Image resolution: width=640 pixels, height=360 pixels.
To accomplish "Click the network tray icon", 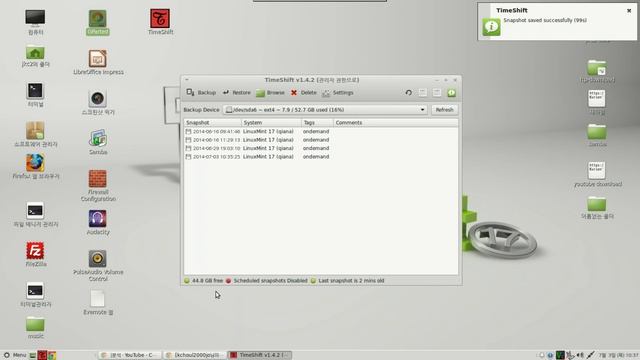I will [x=590, y=355].
